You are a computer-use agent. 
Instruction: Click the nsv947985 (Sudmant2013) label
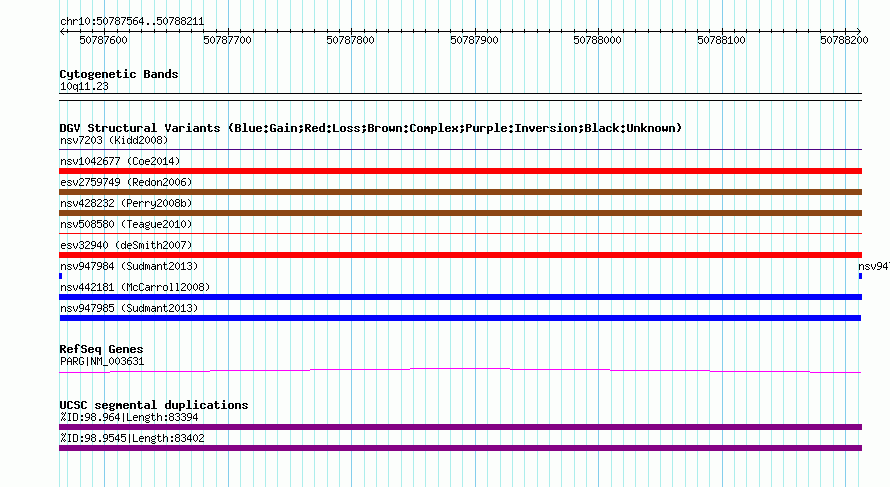coord(129,308)
